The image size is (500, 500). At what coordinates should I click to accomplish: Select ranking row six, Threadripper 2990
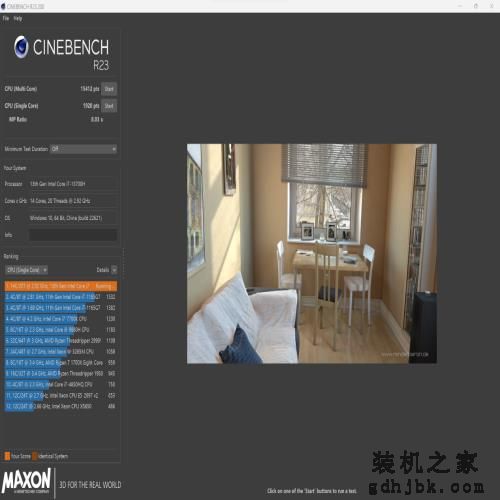coord(61,341)
